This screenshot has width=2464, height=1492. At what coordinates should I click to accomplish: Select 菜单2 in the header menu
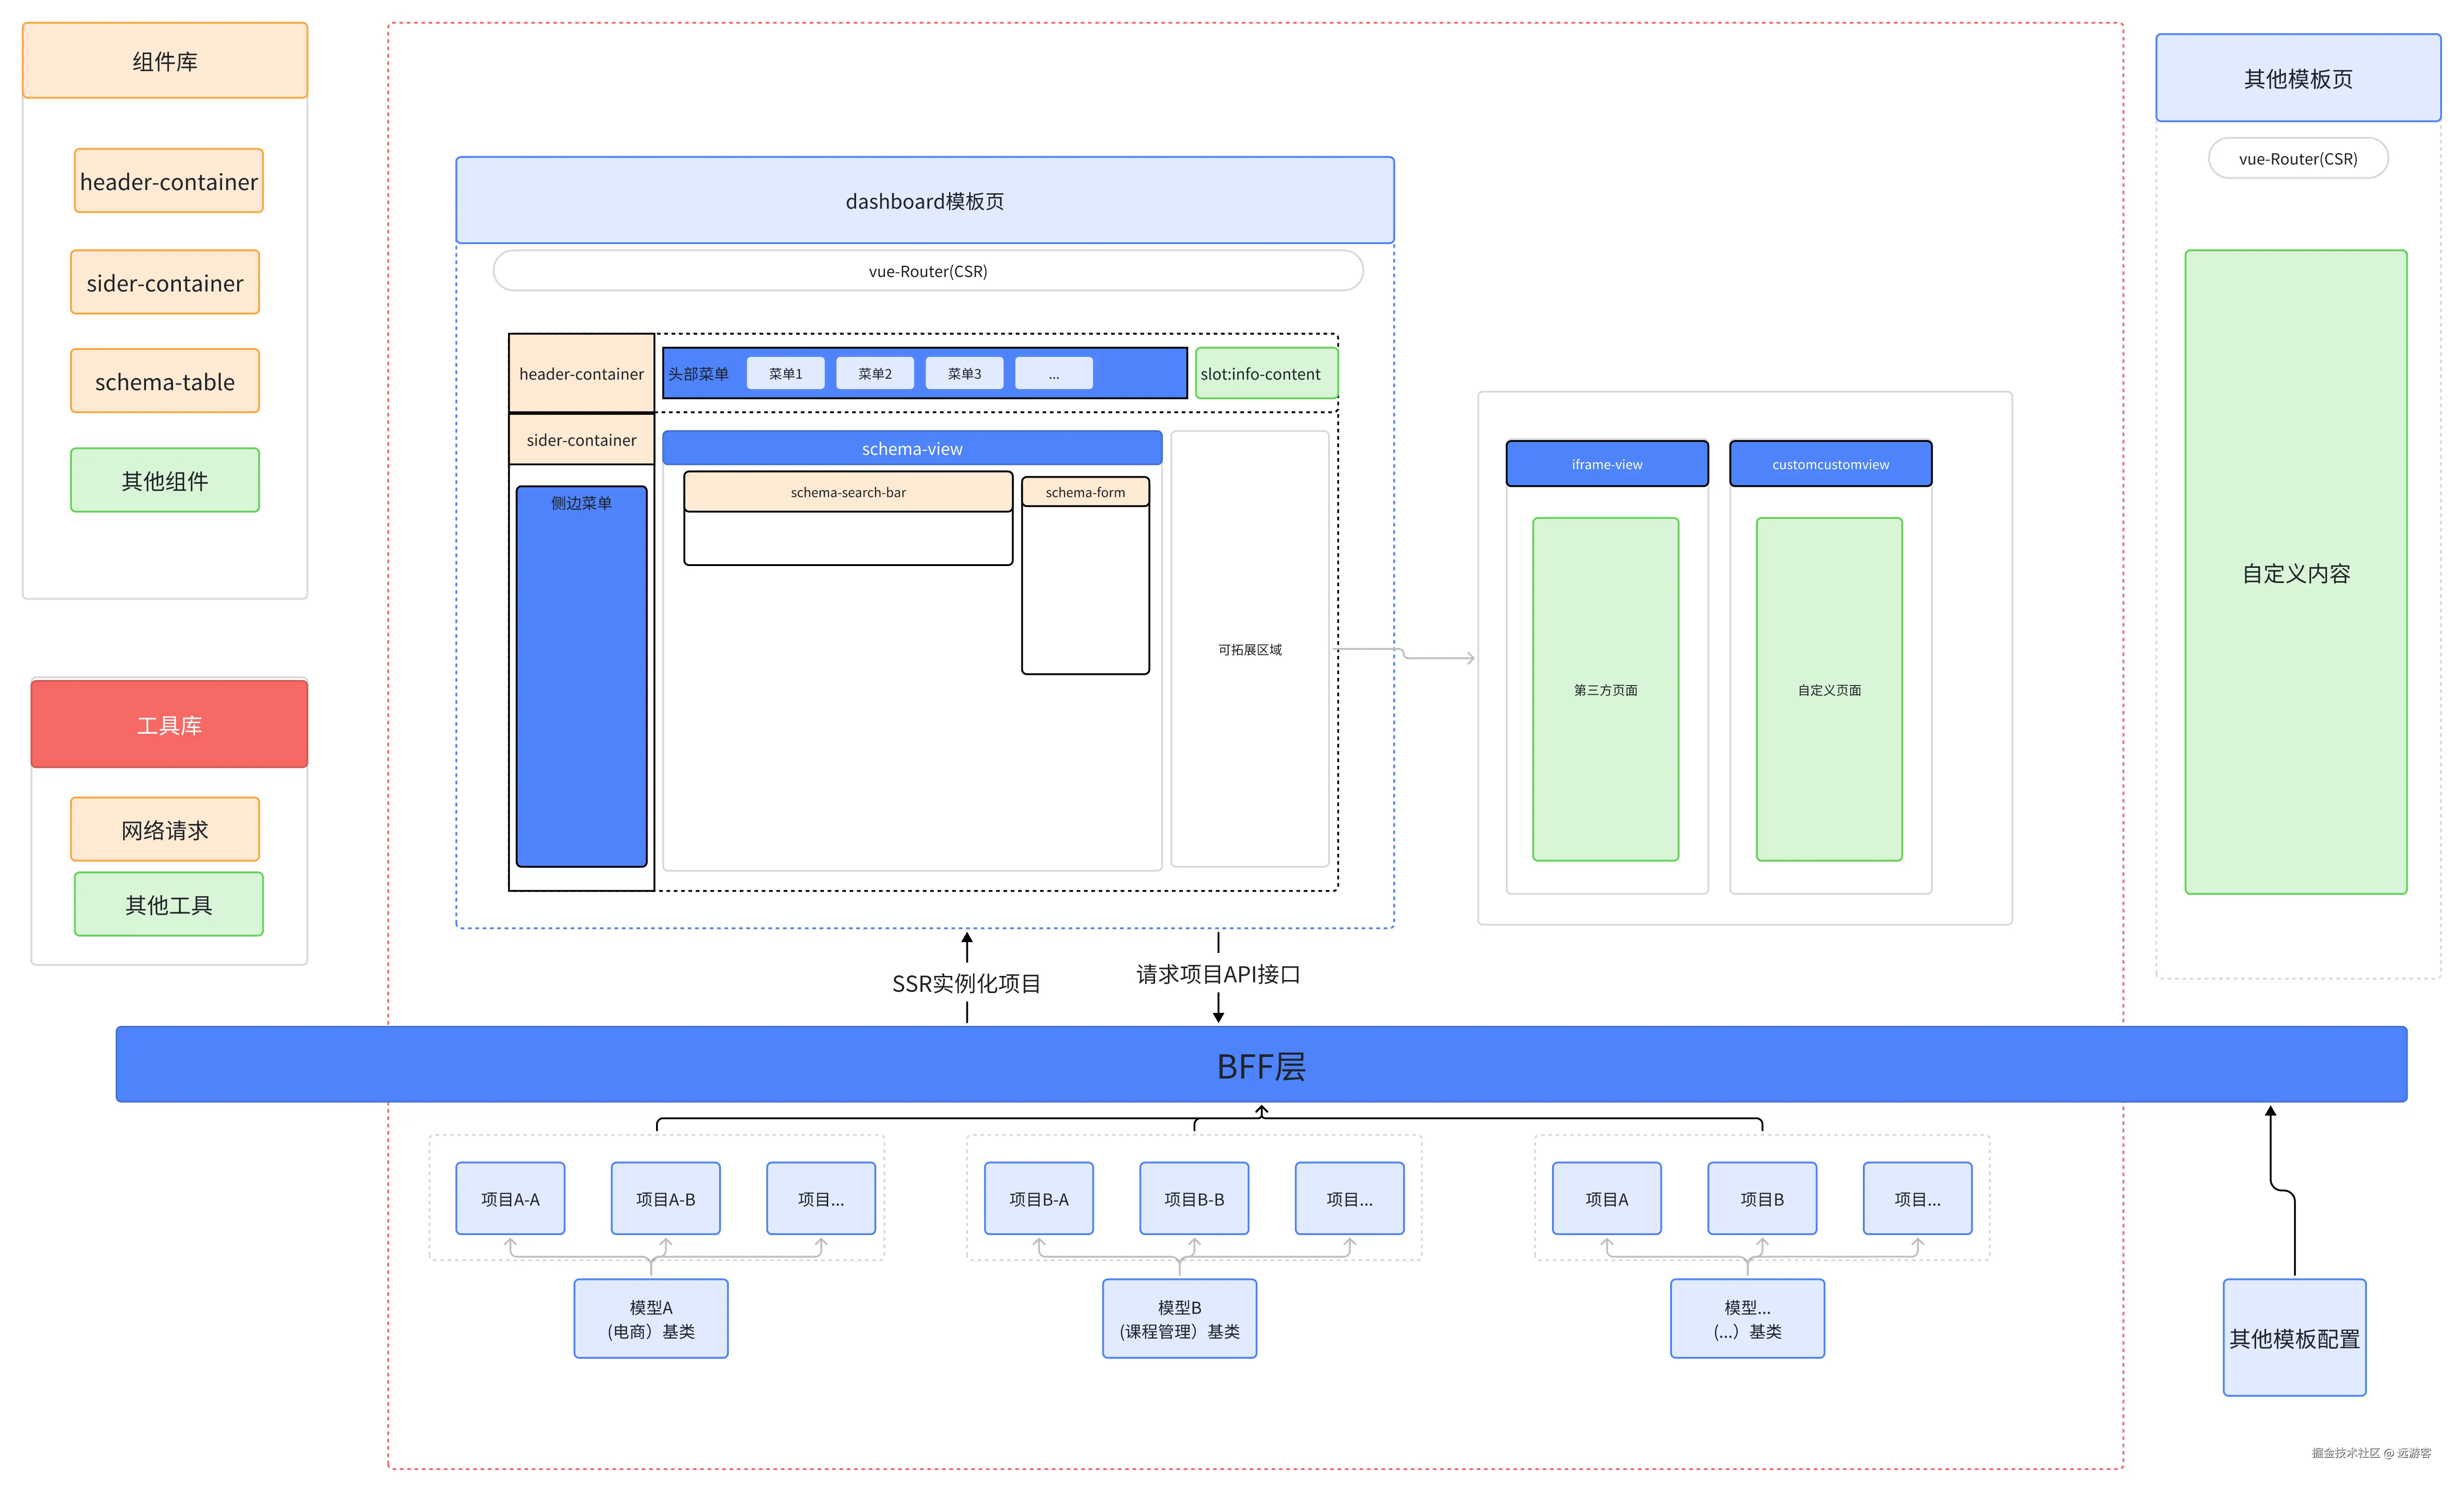click(x=875, y=373)
